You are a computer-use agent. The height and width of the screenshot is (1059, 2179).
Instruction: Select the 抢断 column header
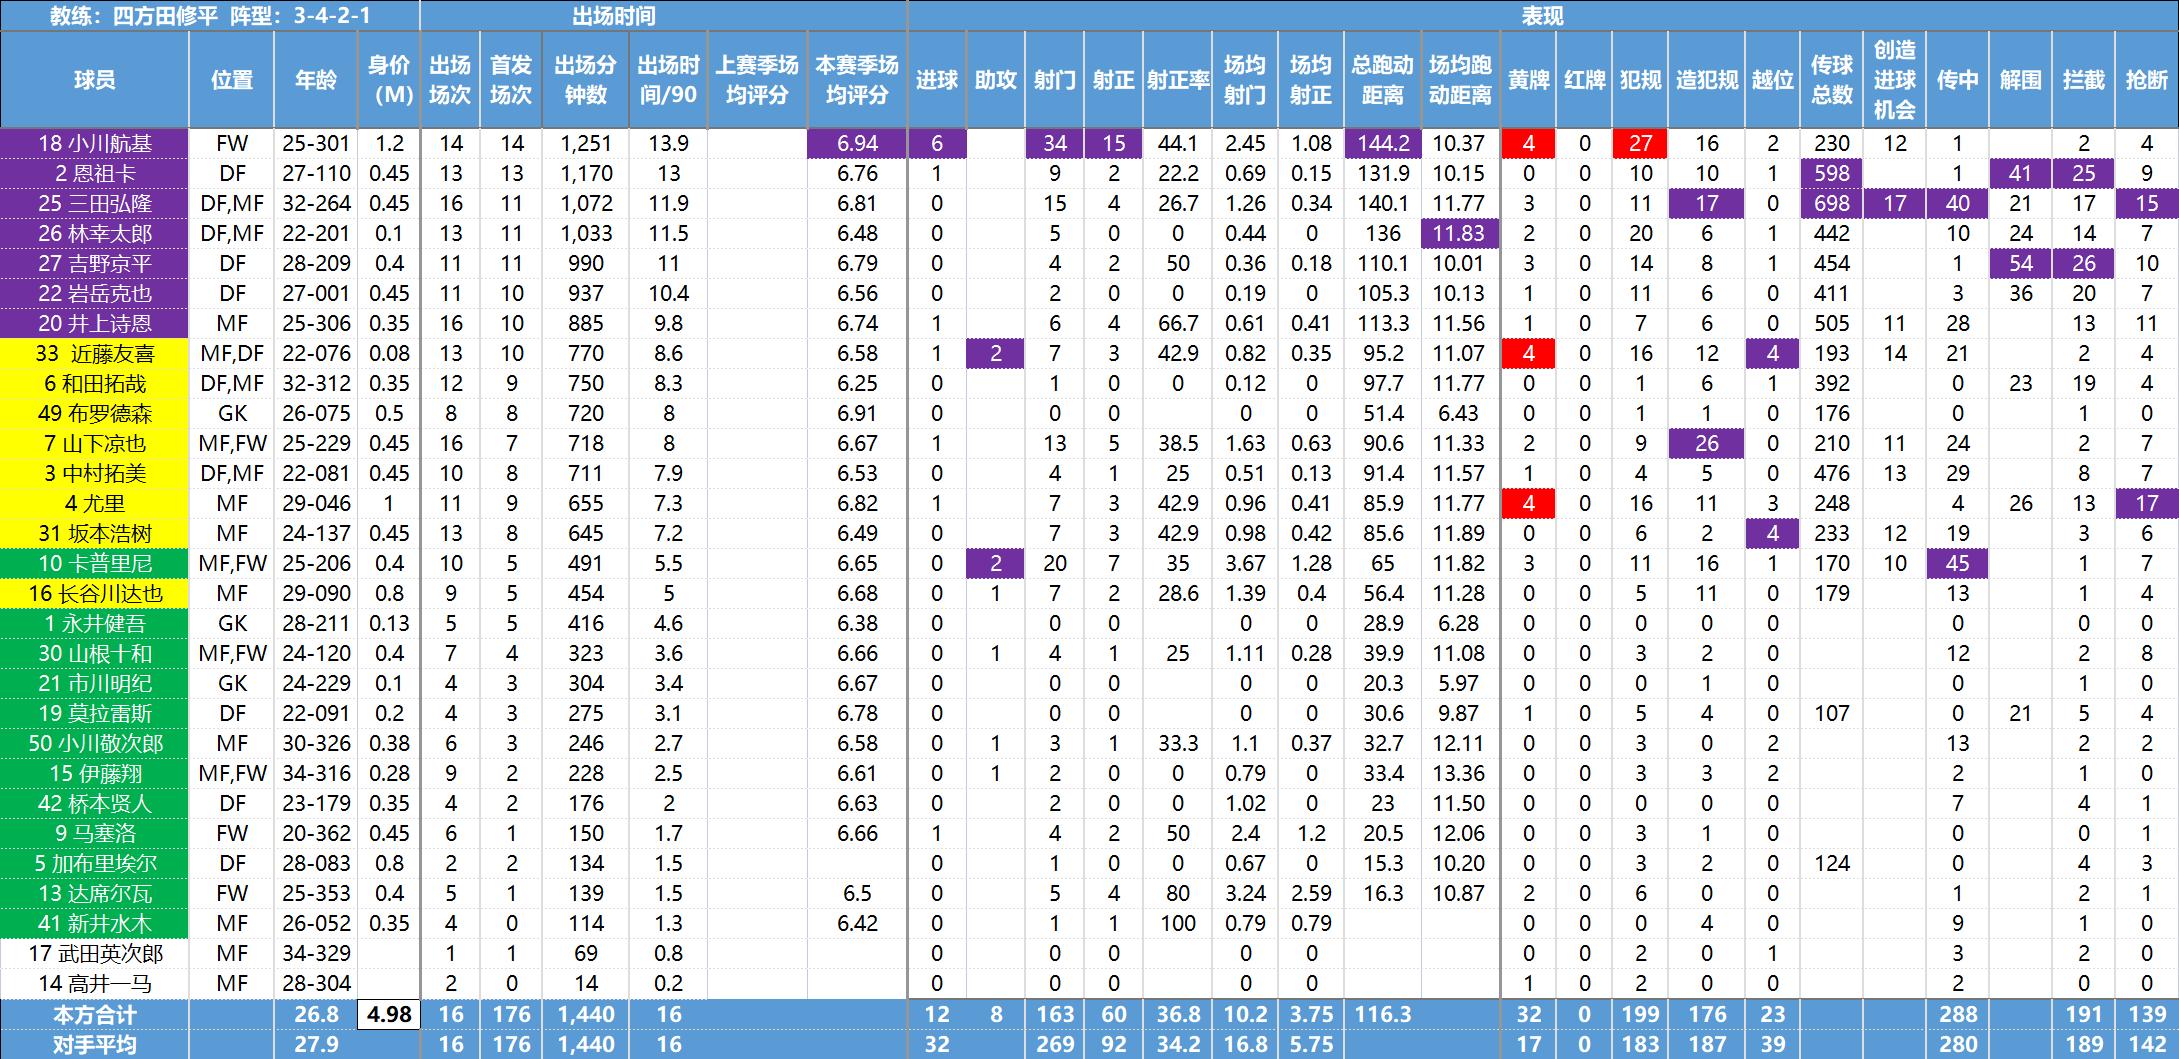click(2147, 80)
